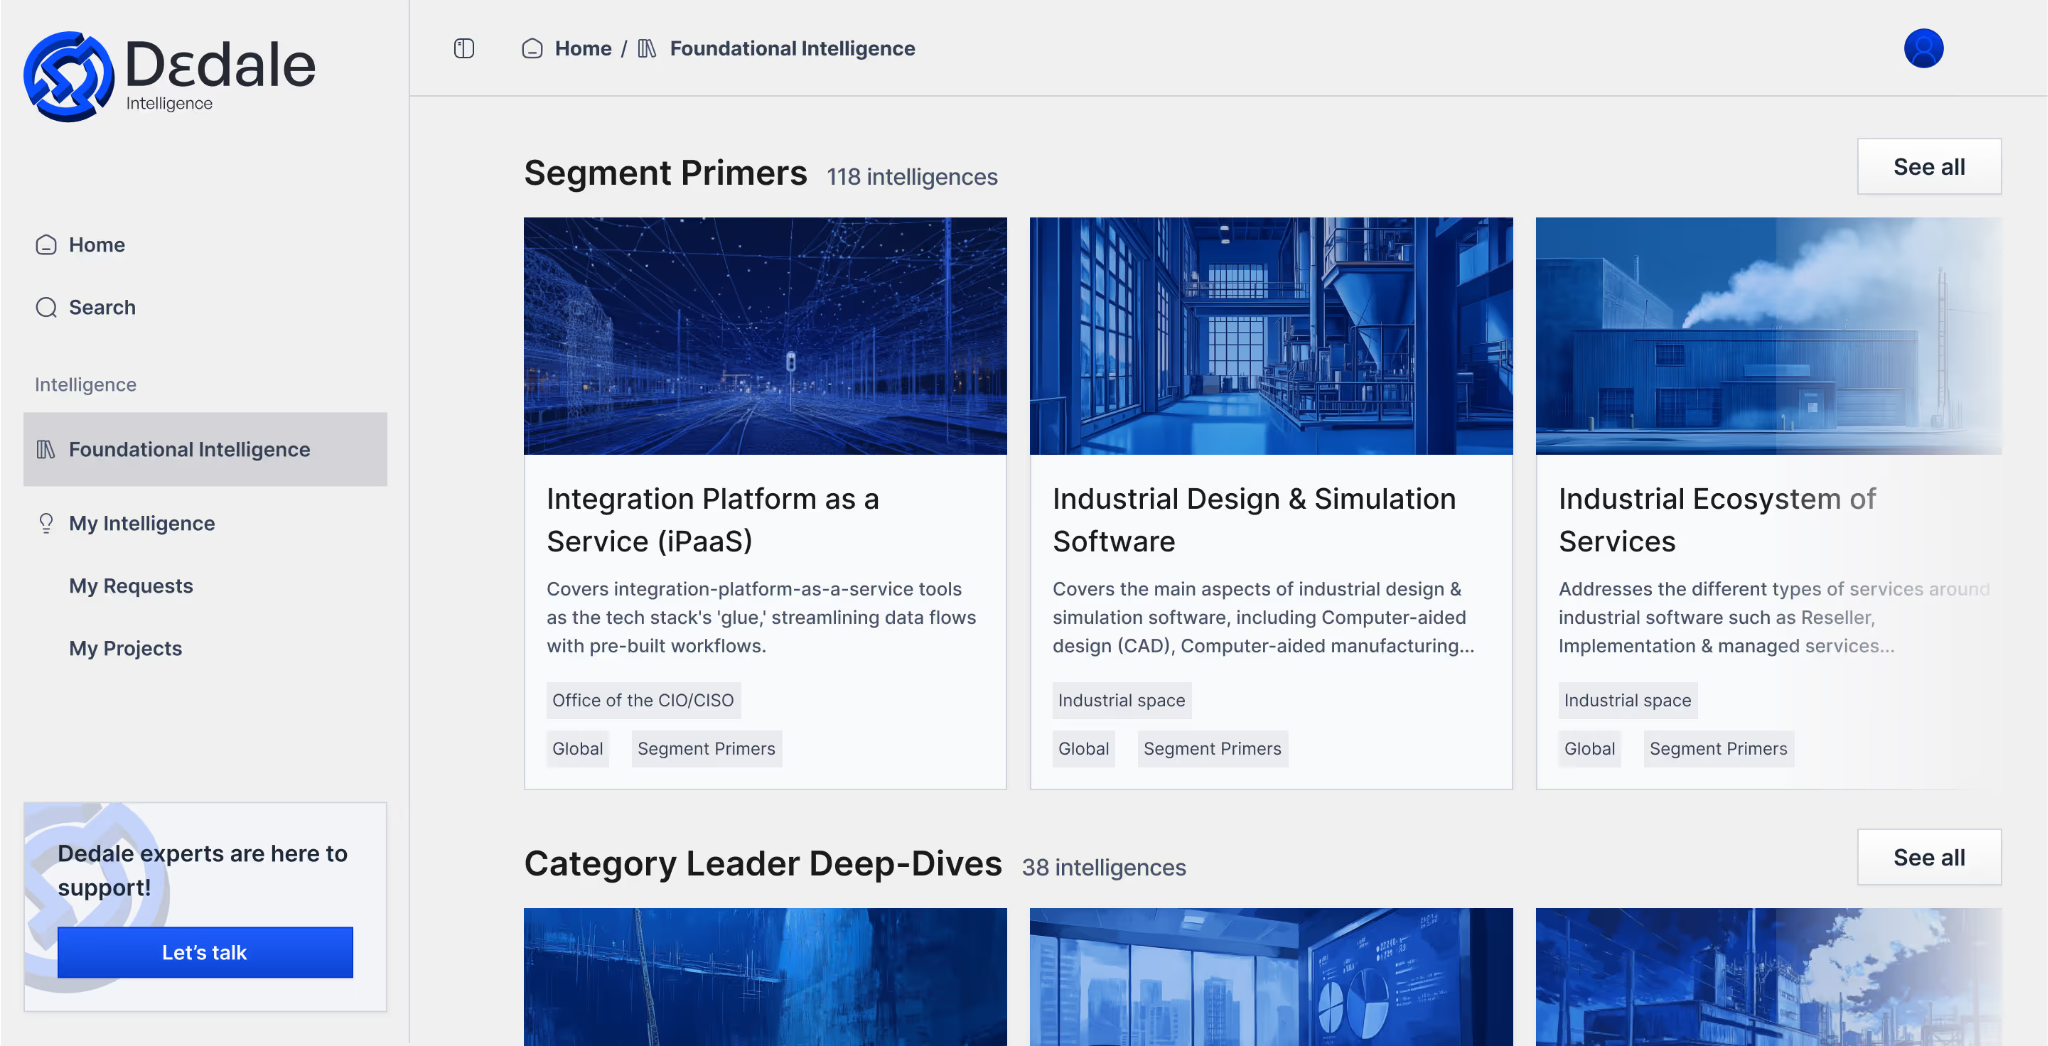
Task: Open My Requests in sidebar
Action: [131, 586]
